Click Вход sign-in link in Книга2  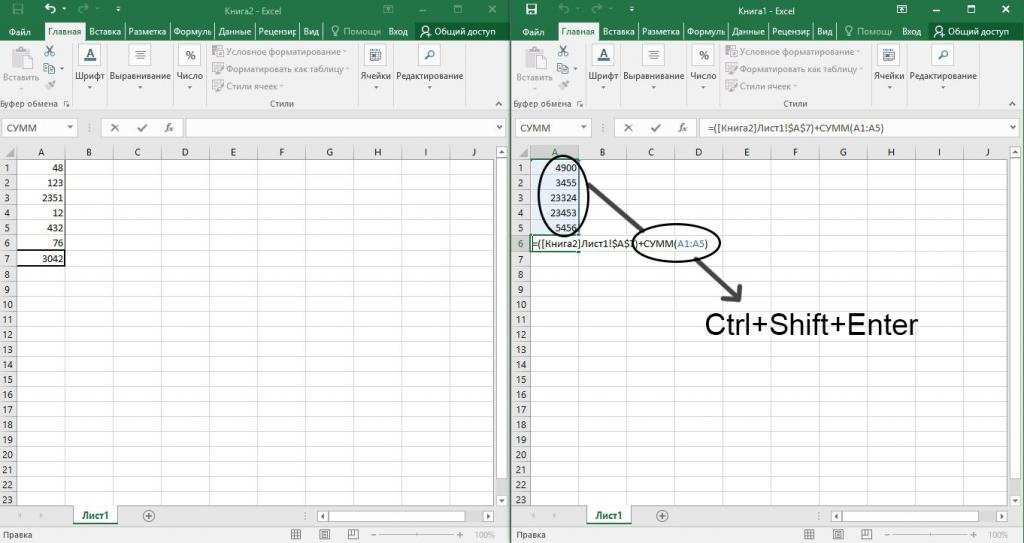pos(397,31)
